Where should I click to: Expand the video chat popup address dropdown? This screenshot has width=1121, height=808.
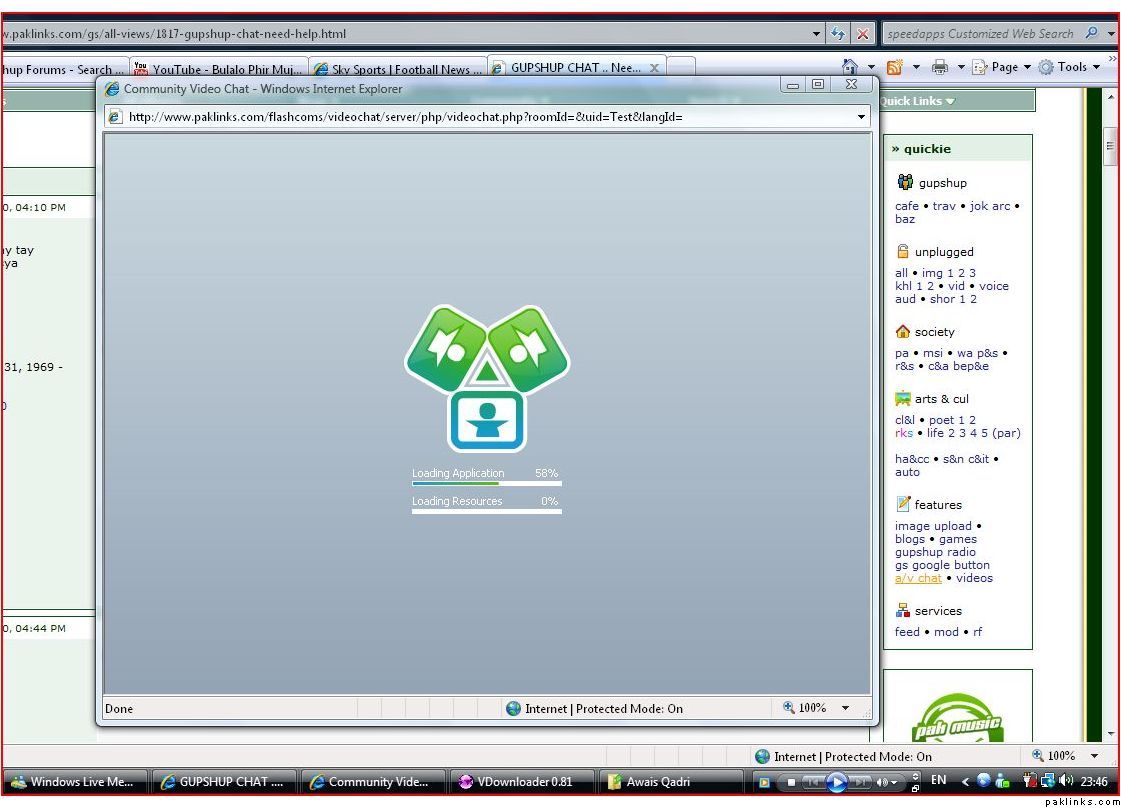(861, 117)
